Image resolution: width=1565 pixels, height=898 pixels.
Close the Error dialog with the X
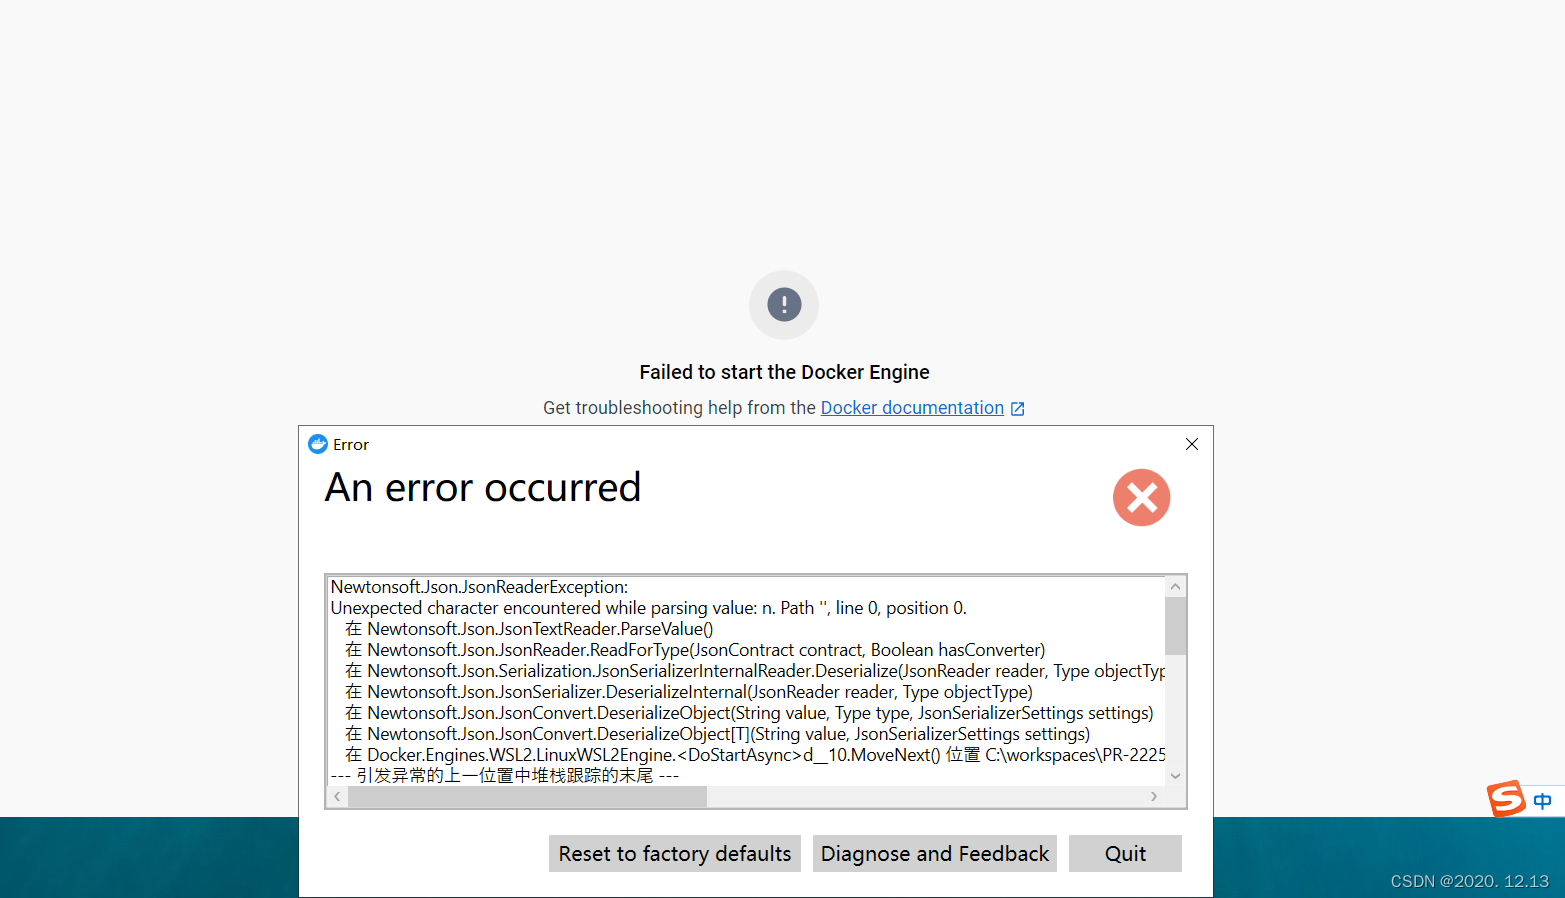coord(1192,444)
